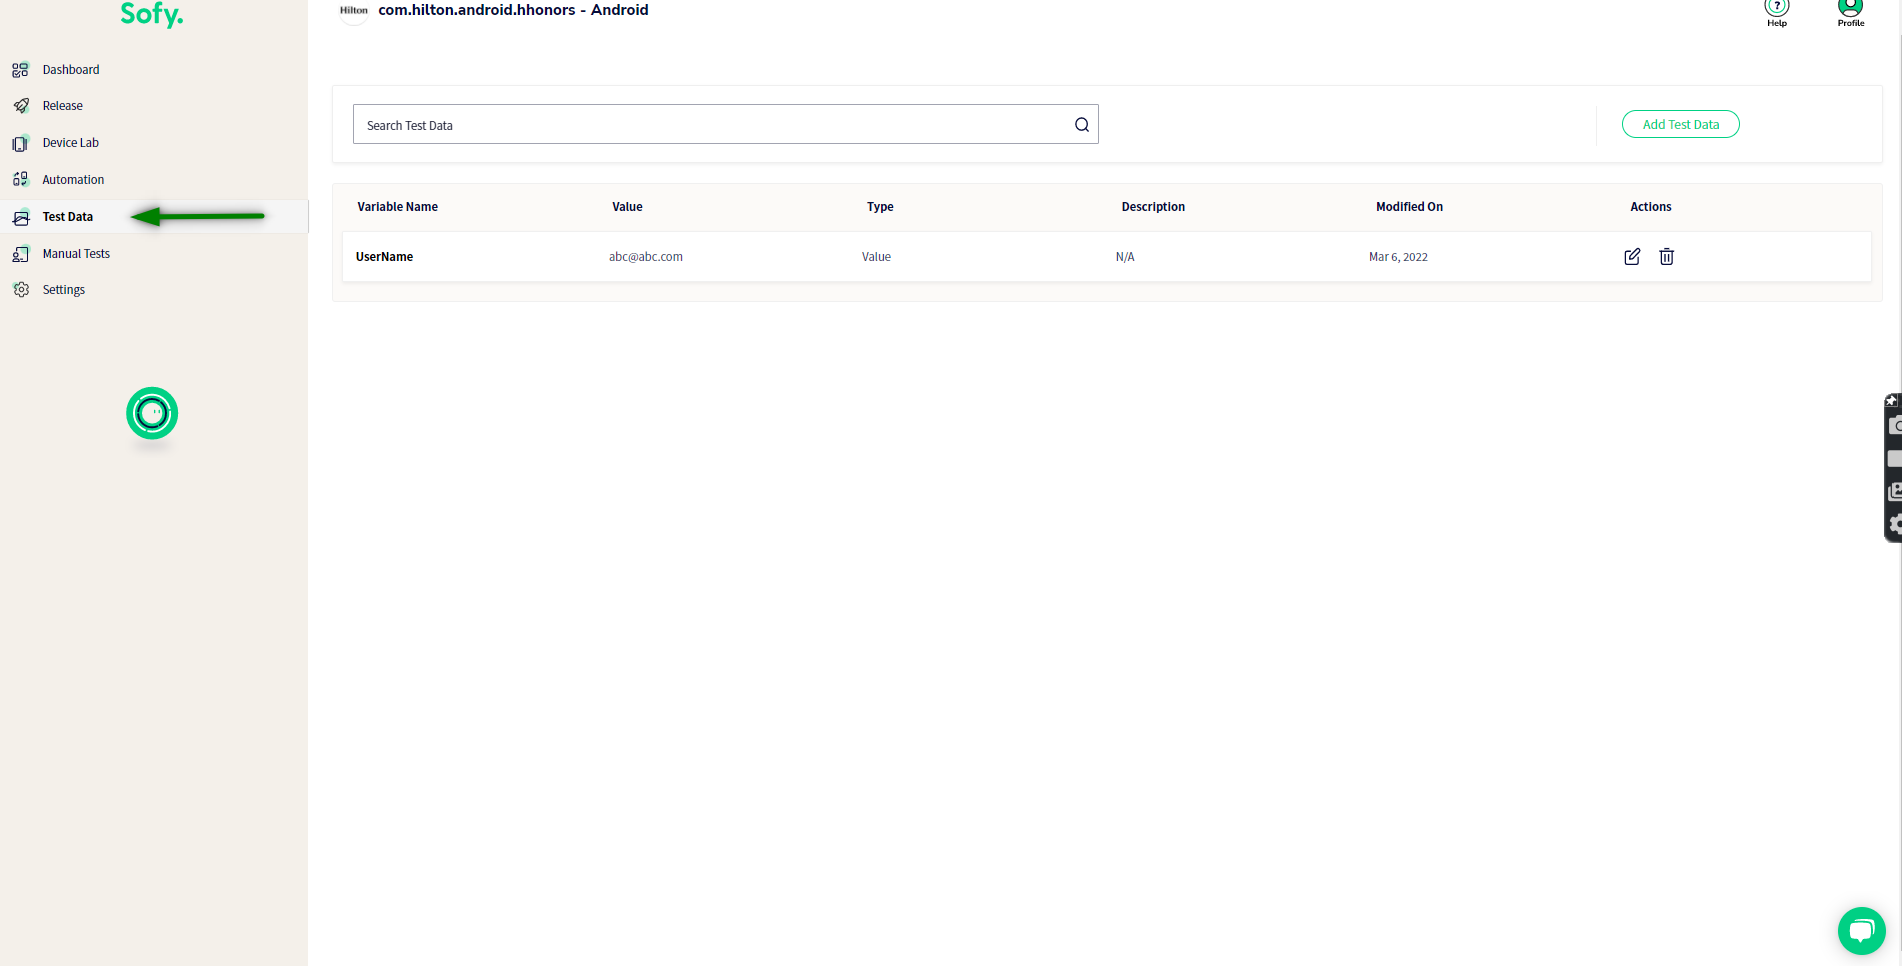The image size is (1902, 966).
Task: Click the search magnifier icon
Action: [1082, 125]
